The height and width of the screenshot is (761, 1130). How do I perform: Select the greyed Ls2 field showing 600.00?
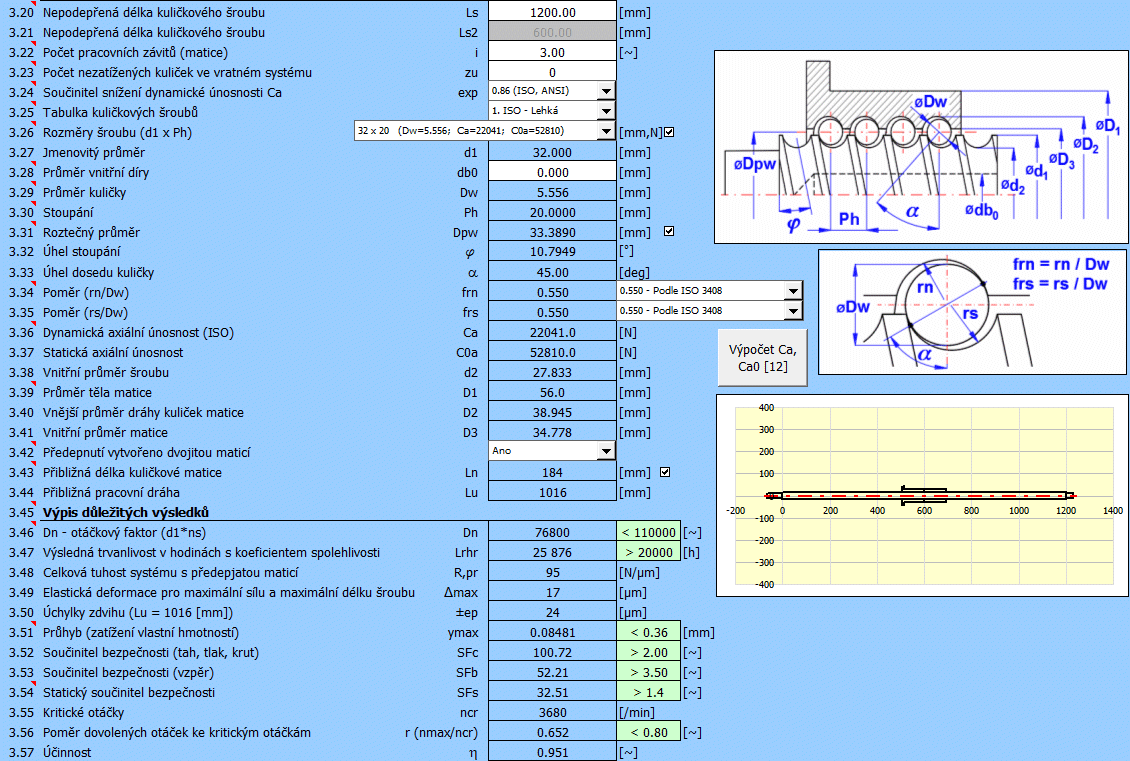pyautogui.click(x=553, y=32)
